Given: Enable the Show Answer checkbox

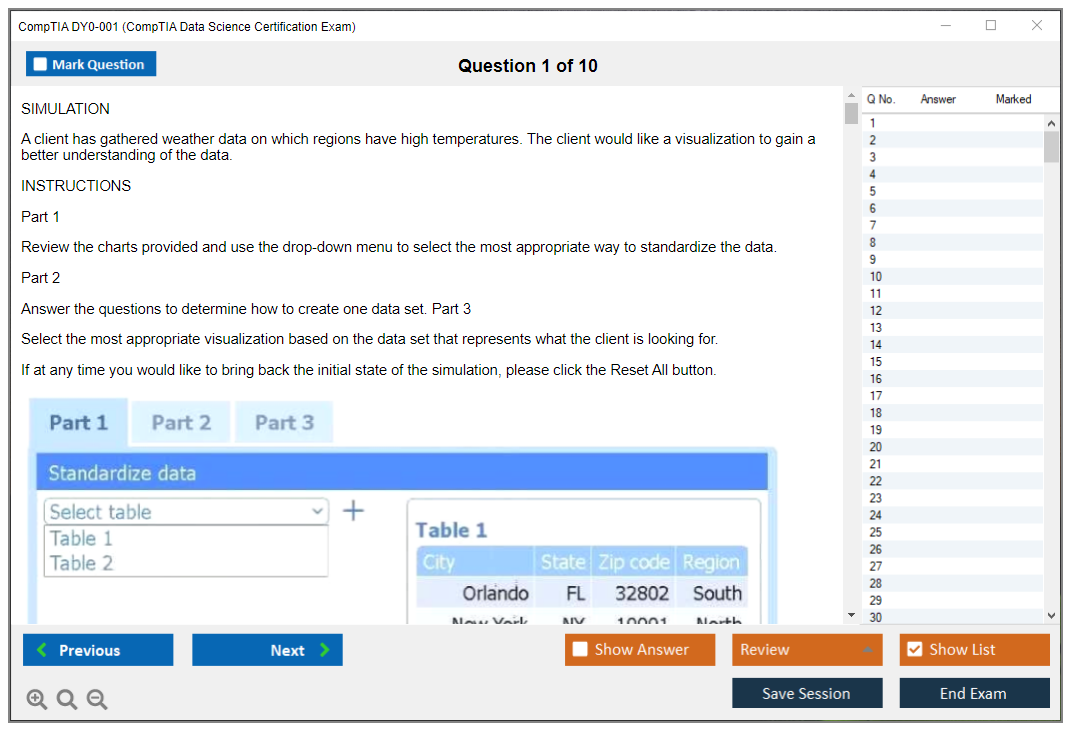Looking at the screenshot, I should [580, 649].
